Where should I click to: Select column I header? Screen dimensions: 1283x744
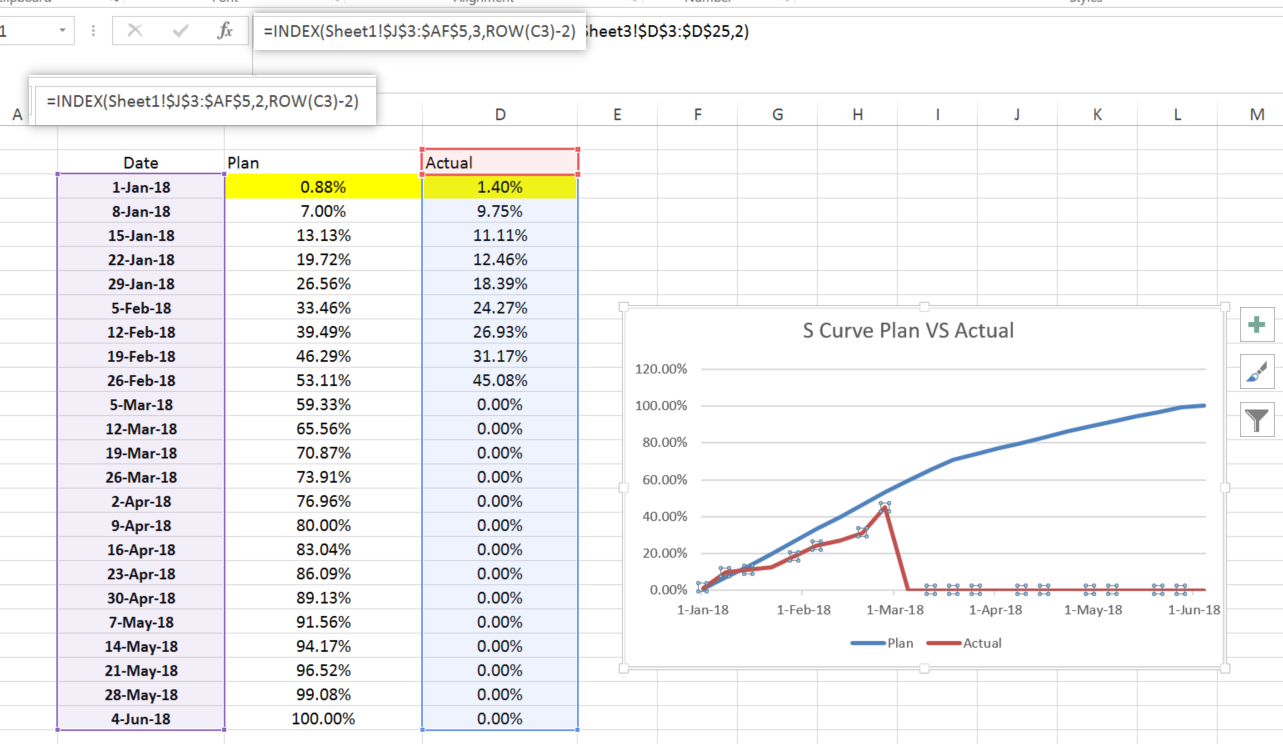point(937,115)
